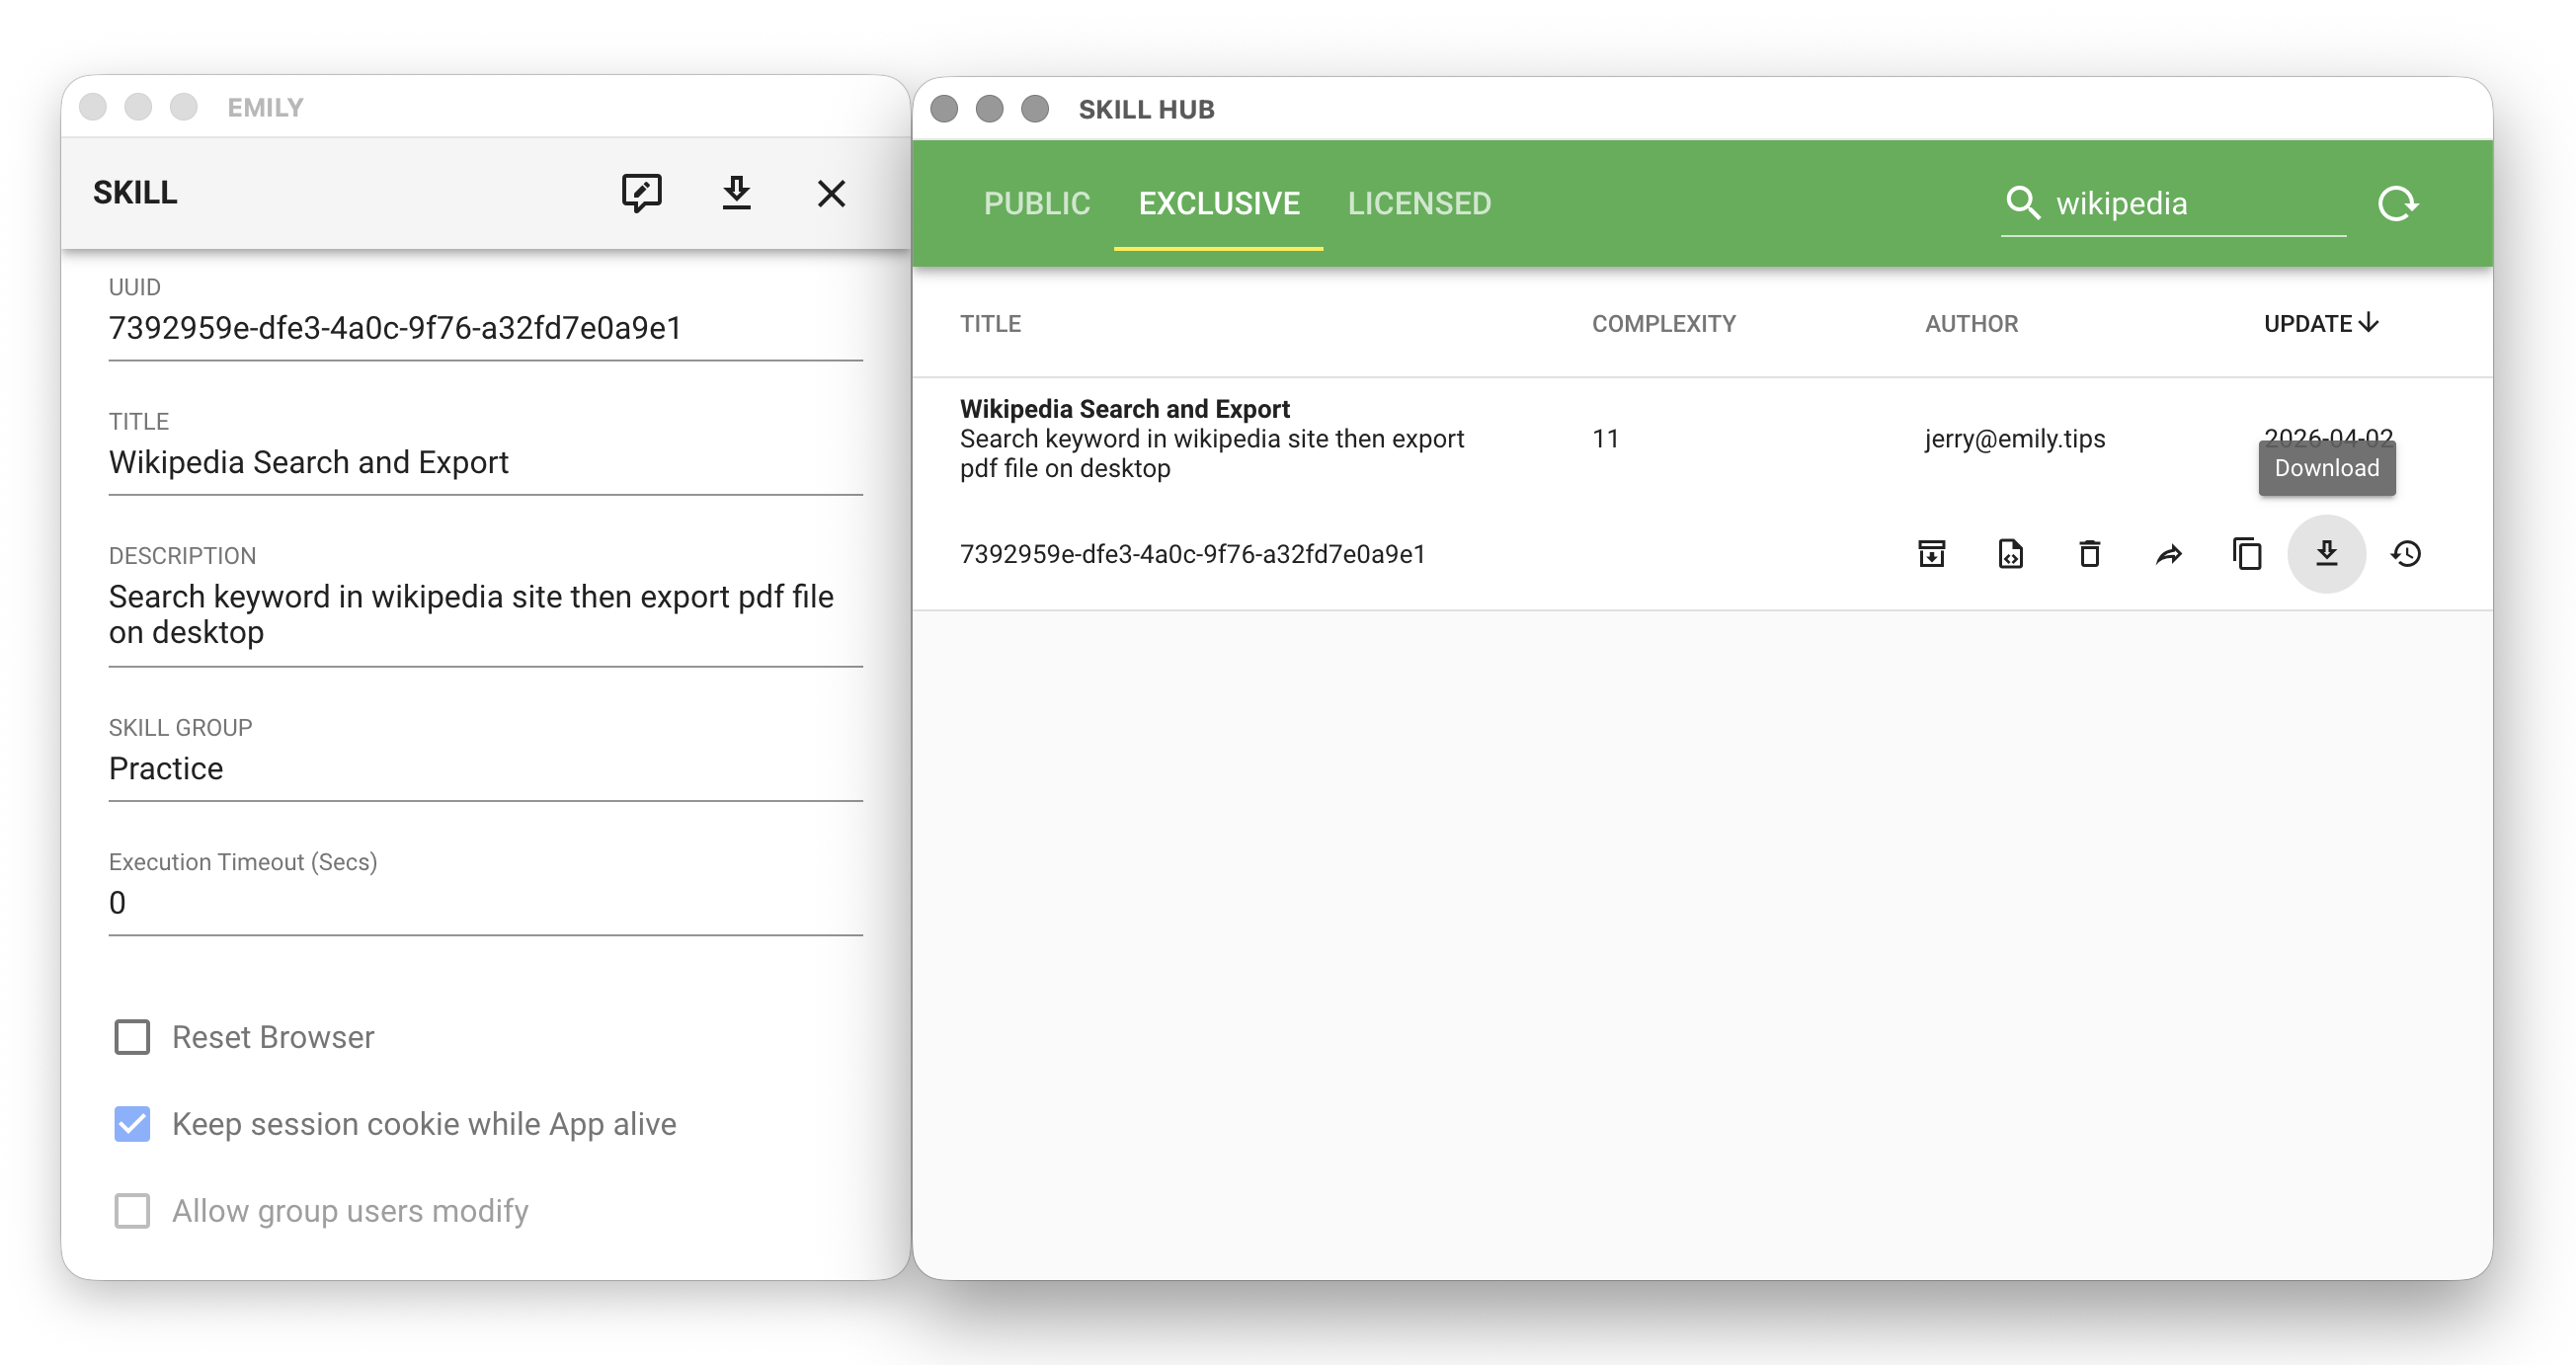This screenshot has height=1365, width=2576.
Task: Delete the Wikipedia skill using trash icon
Action: click(2089, 553)
